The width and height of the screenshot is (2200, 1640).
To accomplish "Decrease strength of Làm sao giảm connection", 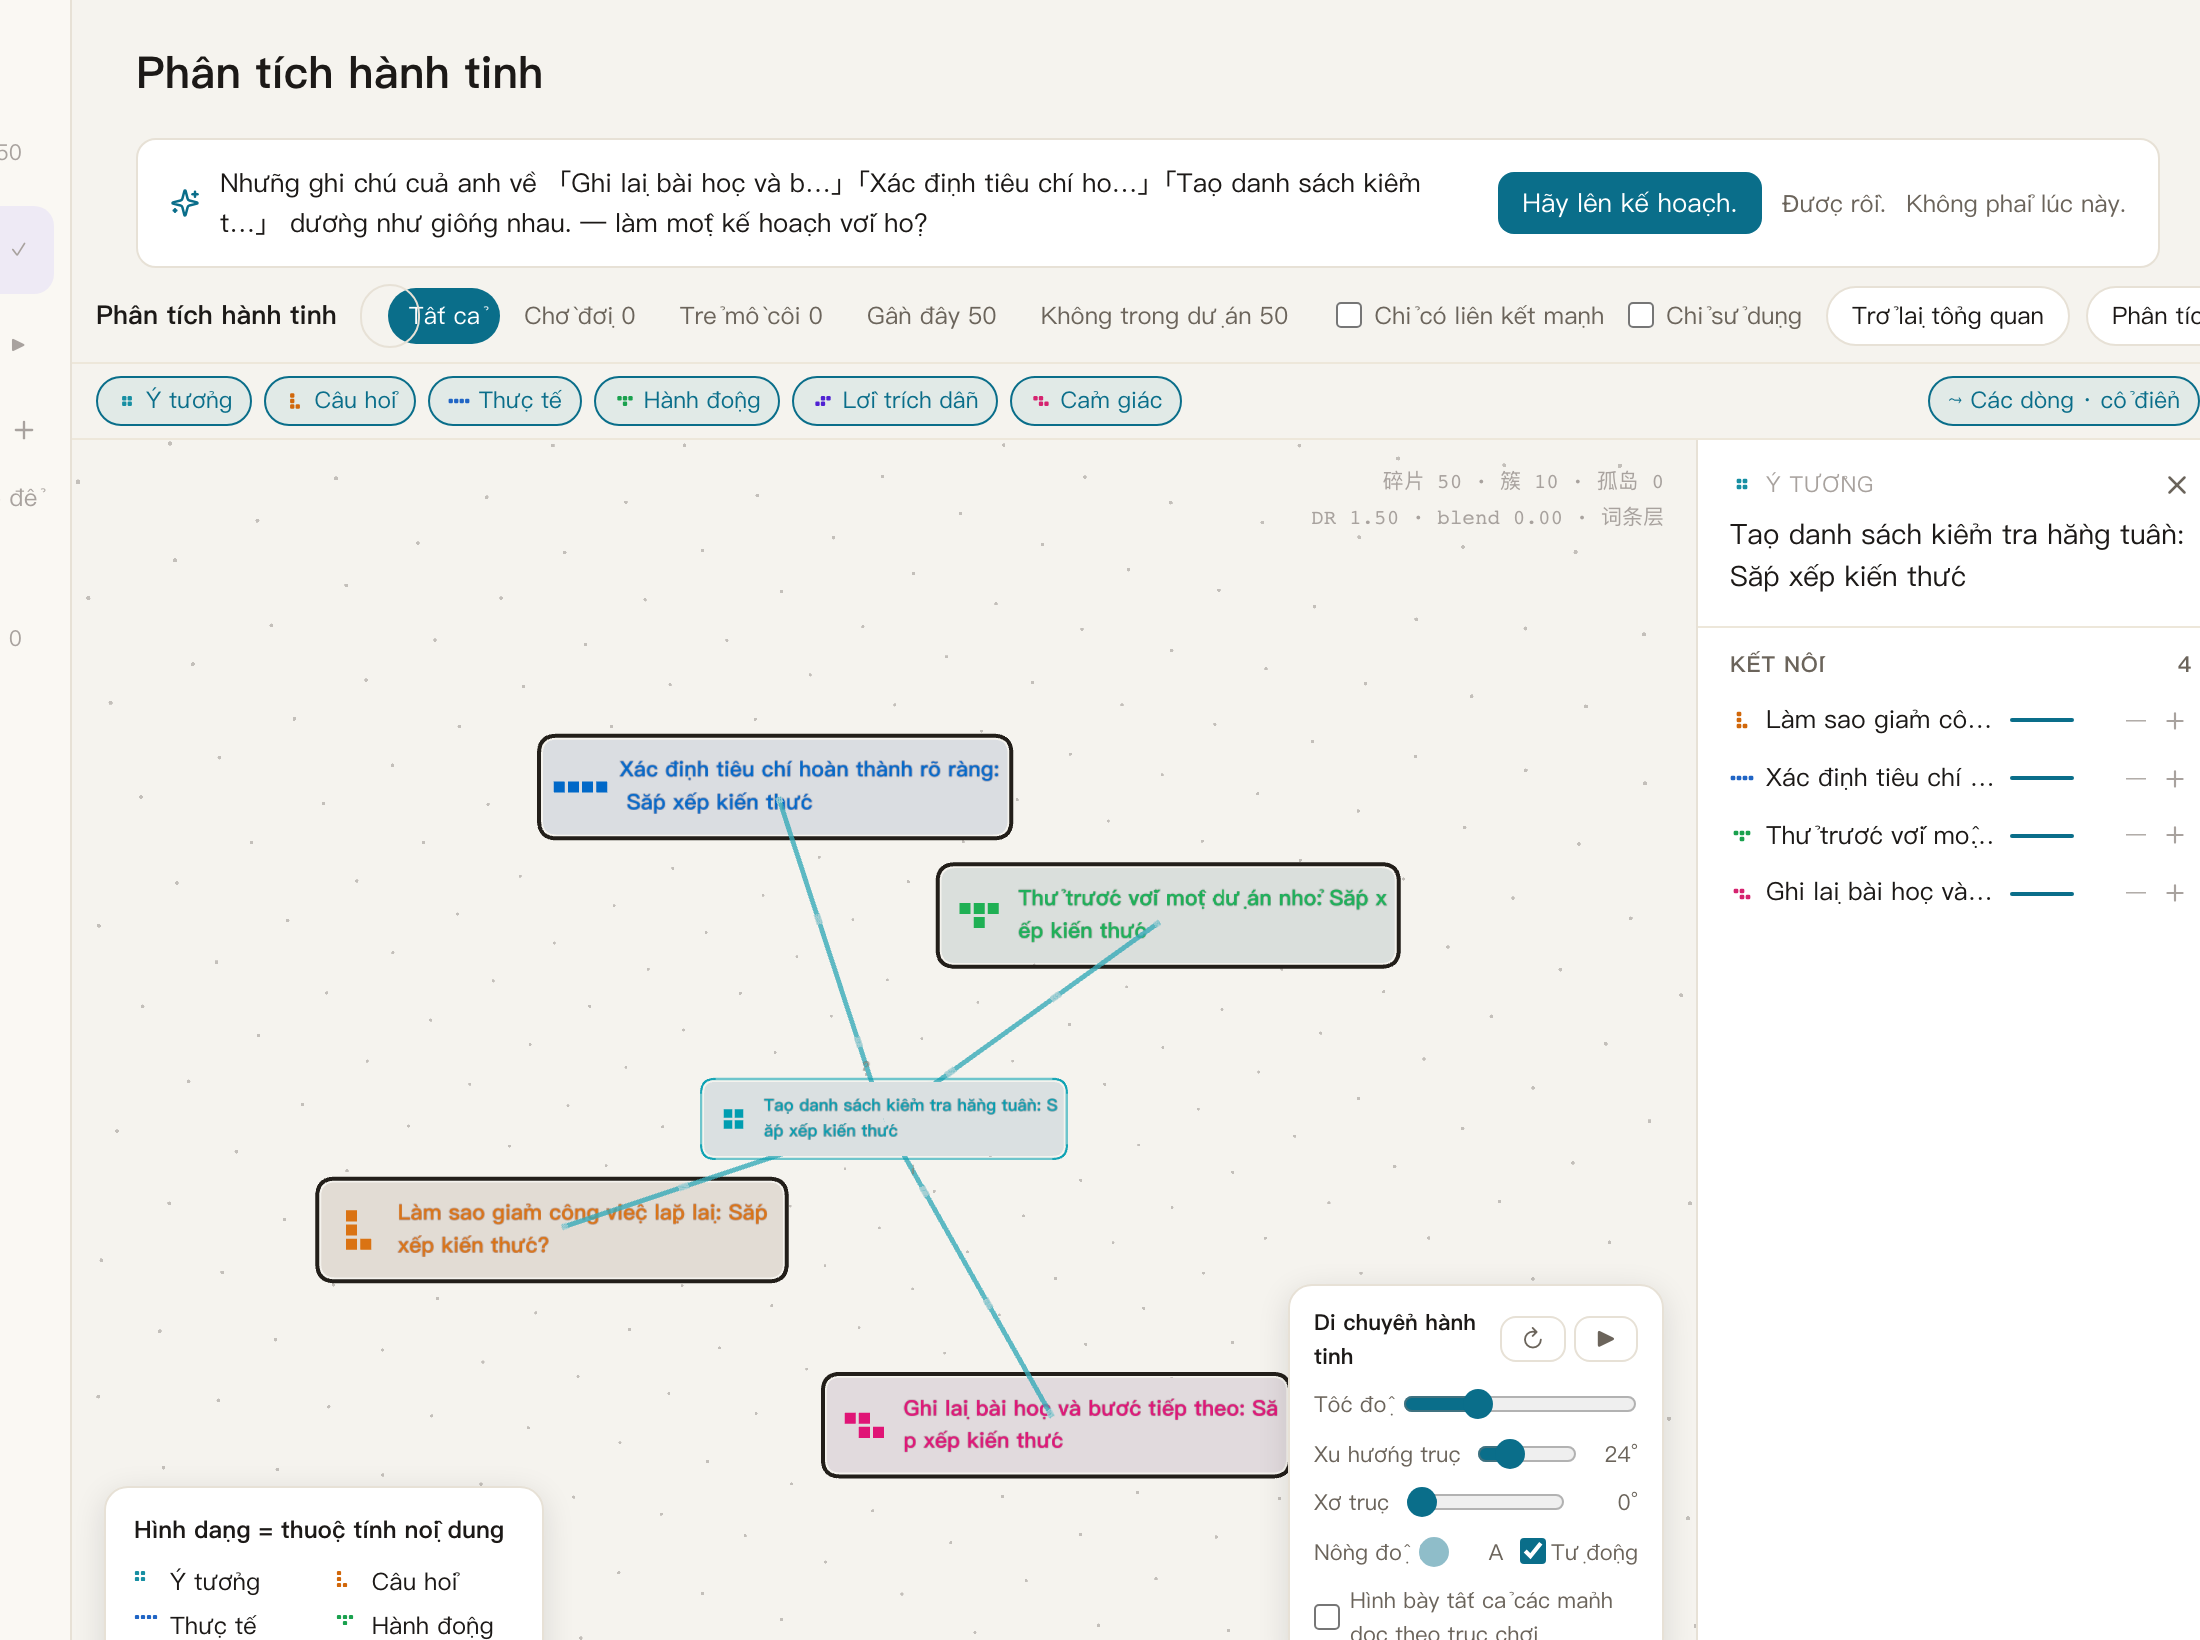I will (x=2136, y=721).
